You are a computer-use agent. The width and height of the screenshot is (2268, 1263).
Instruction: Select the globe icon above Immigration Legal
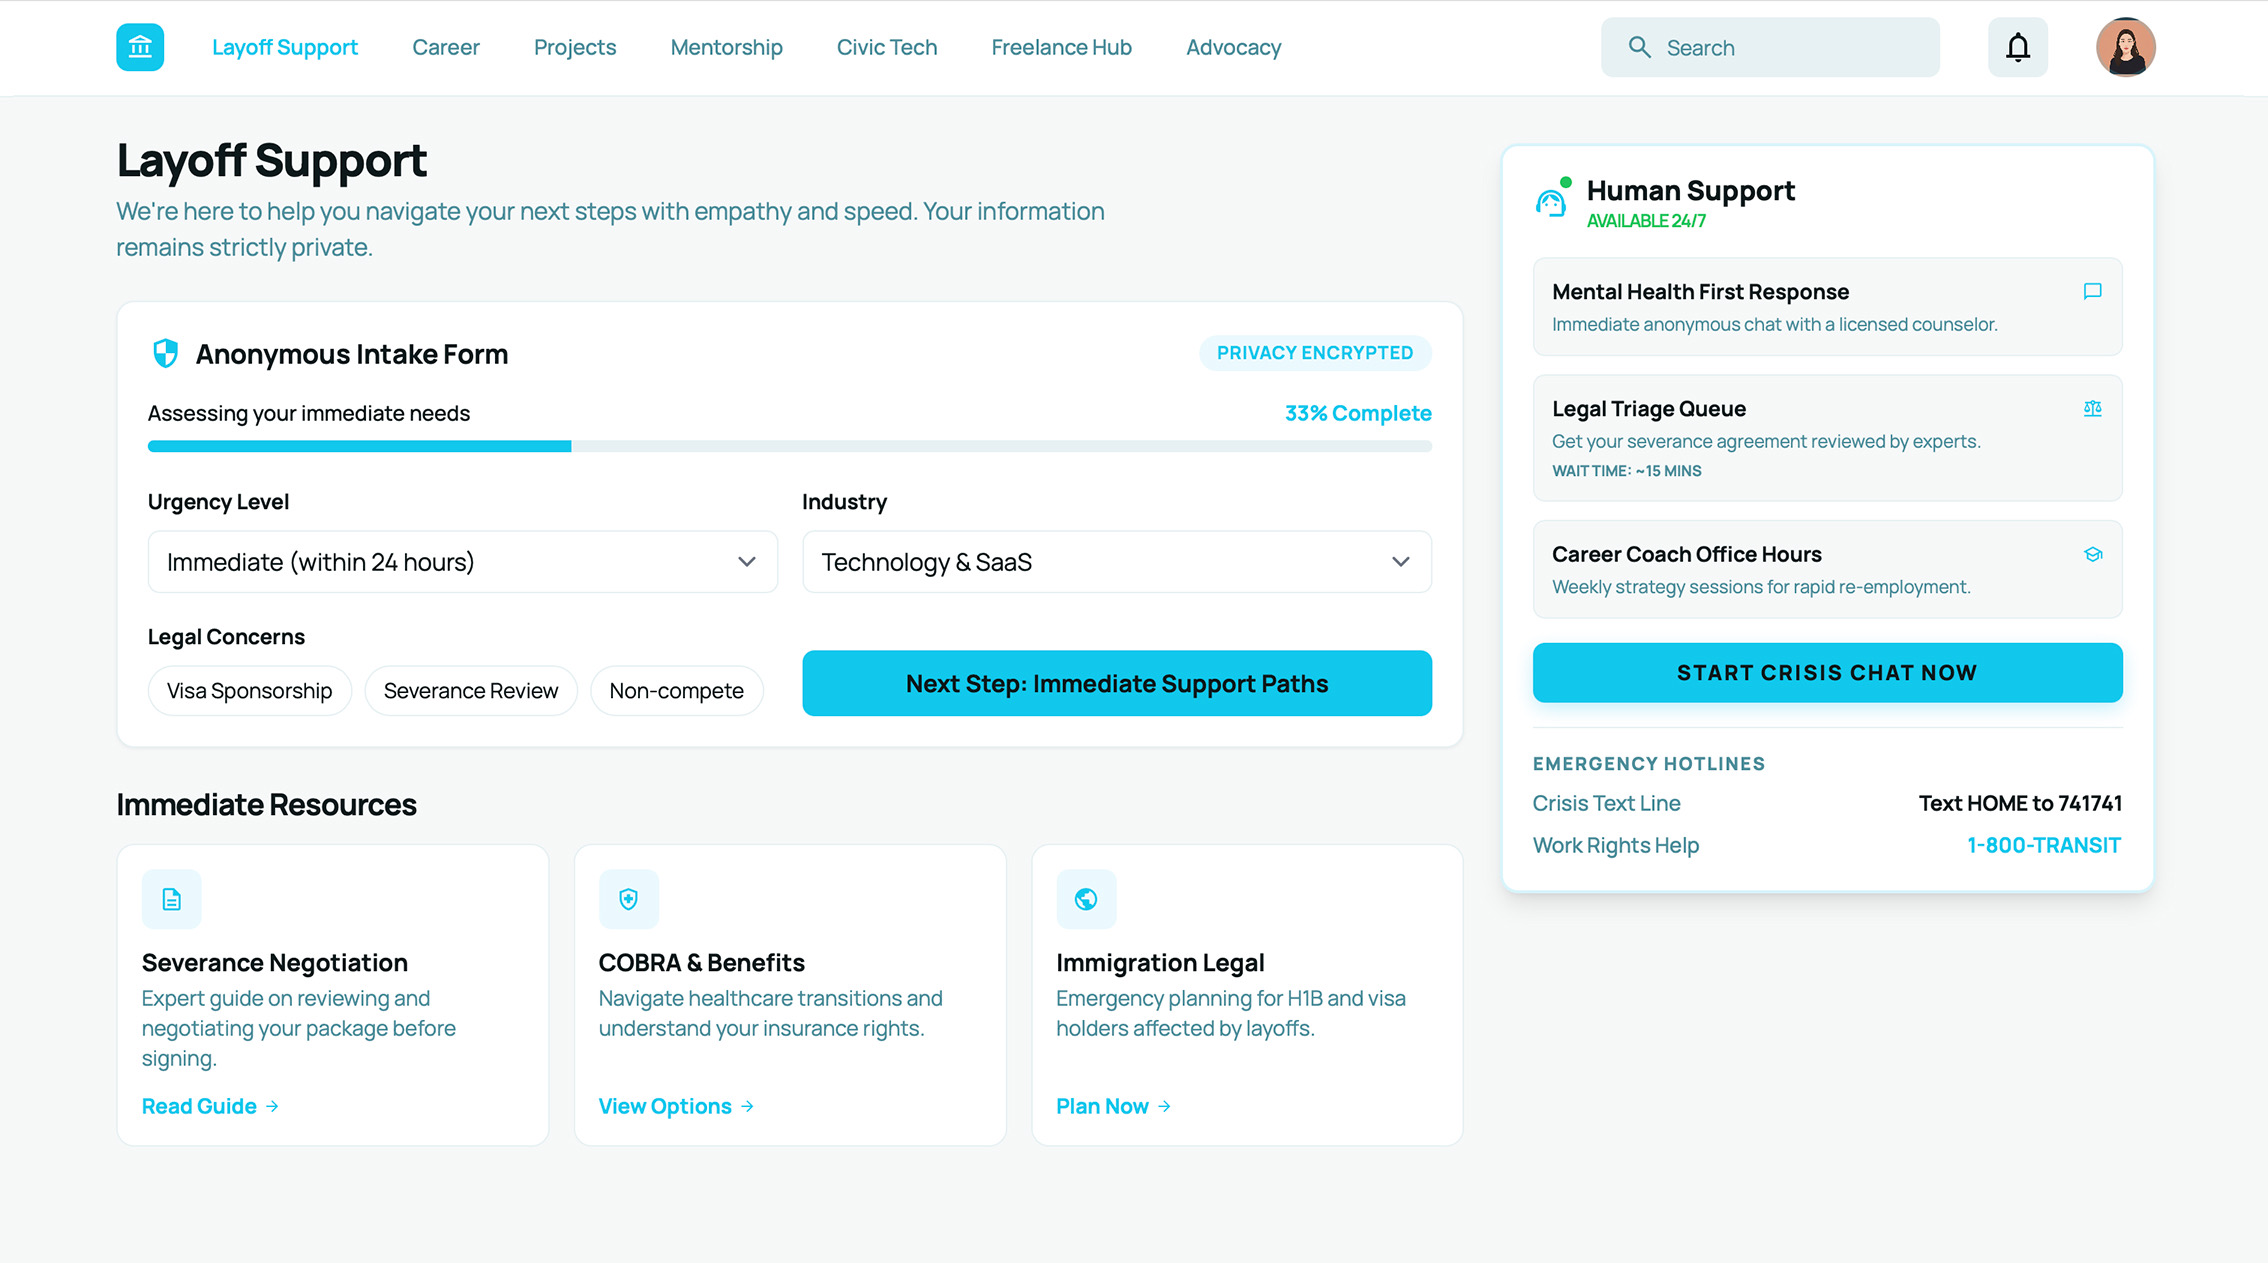[x=1087, y=899]
